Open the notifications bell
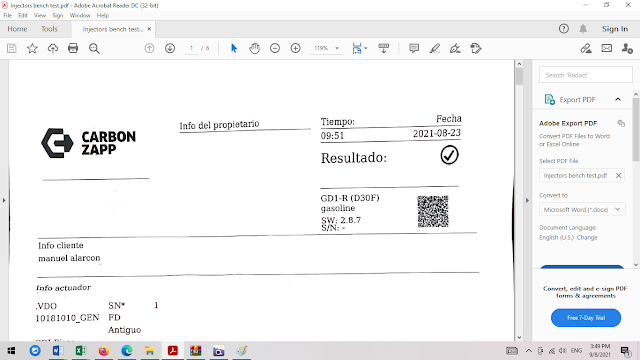Screen dimensions: 640x360 (583, 29)
